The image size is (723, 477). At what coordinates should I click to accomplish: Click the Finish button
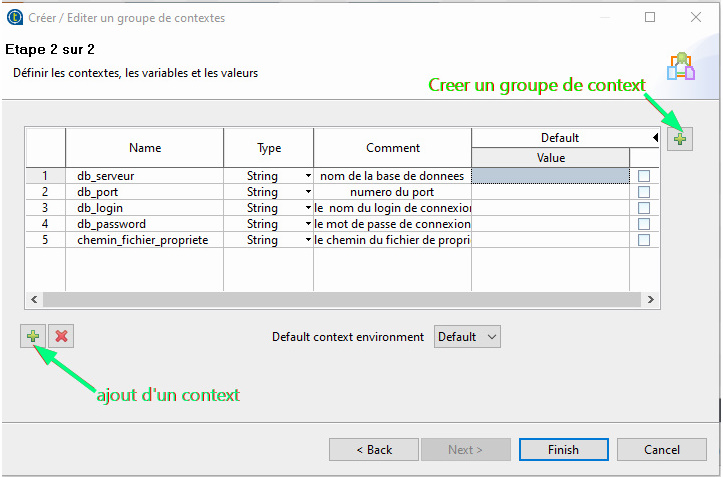tap(563, 450)
